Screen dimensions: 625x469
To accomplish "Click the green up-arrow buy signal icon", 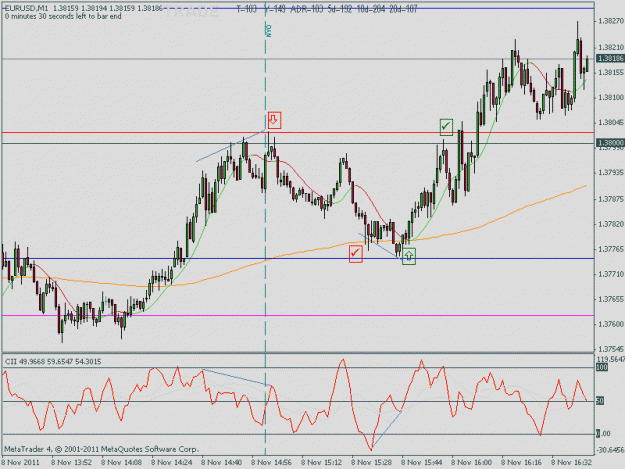I will [x=409, y=256].
